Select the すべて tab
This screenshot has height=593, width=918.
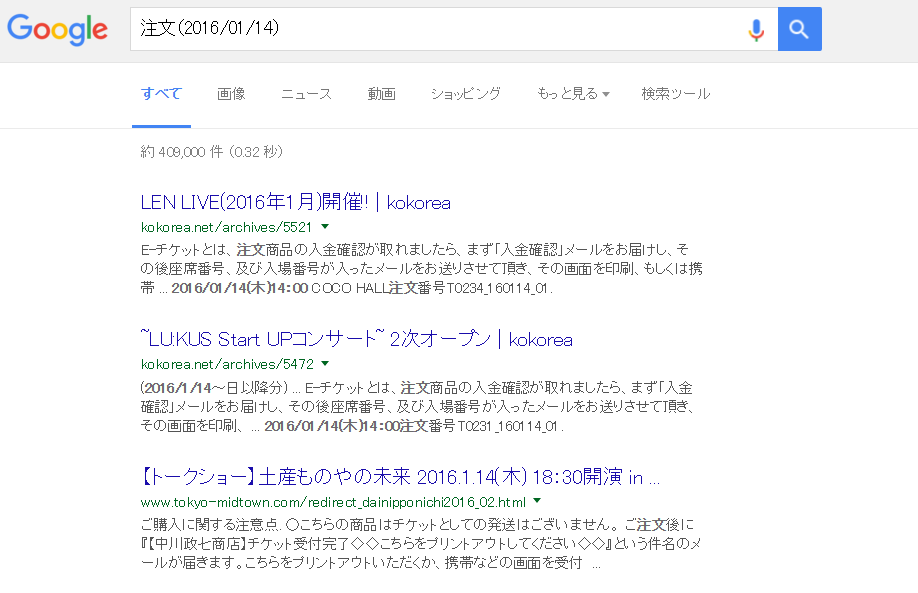162,94
